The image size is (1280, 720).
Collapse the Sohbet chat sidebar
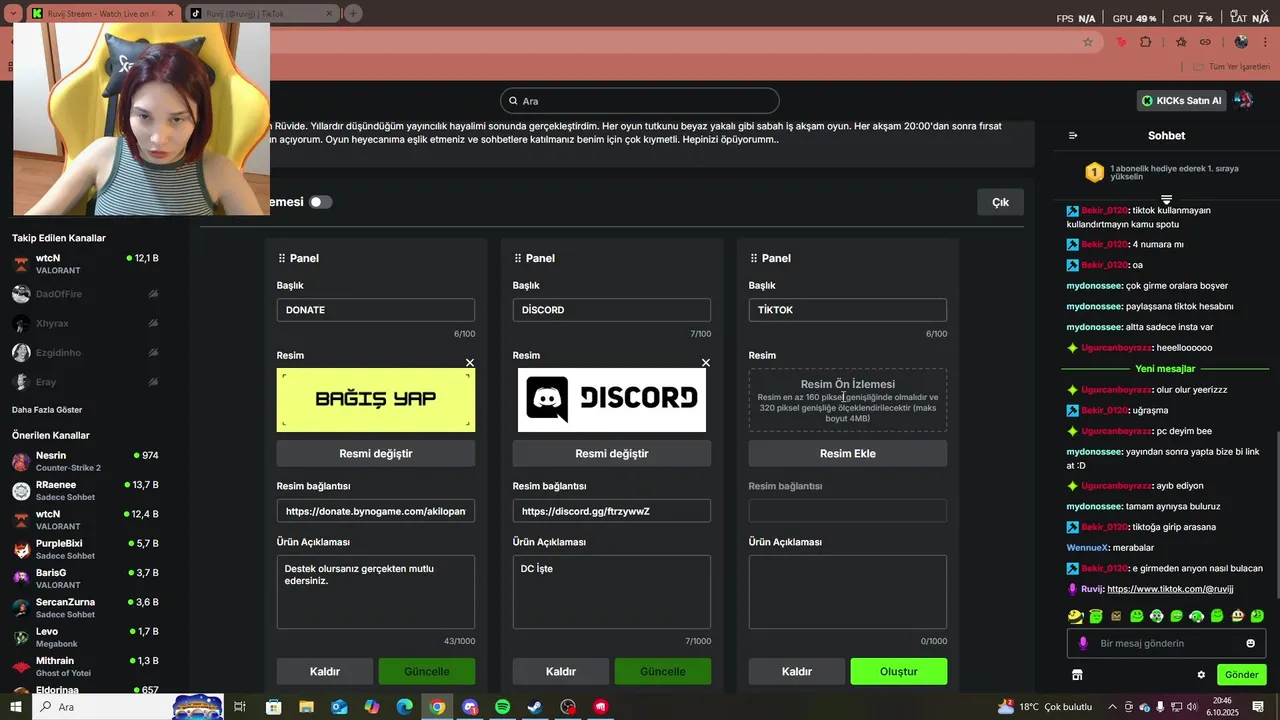(x=1073, y=135)
